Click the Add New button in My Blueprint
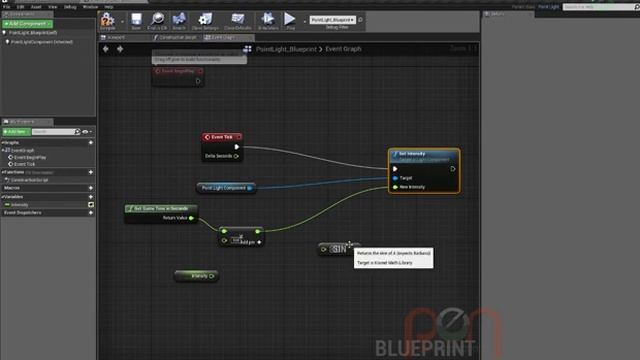Image resolution: width=640 pixels, height=360 pixels. [x=16, y=132]
